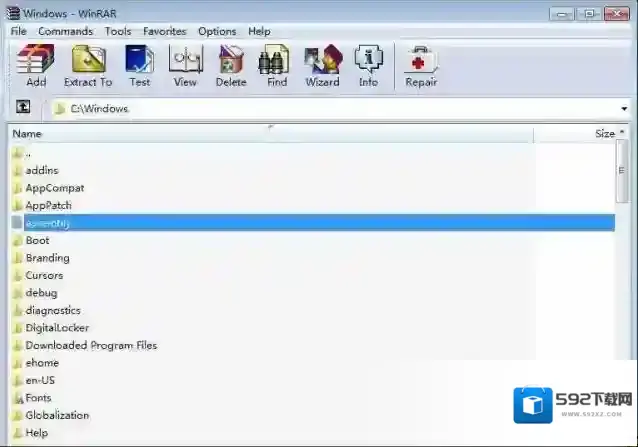
Task: Select the Fonts folder
Action: click(38, 398)
